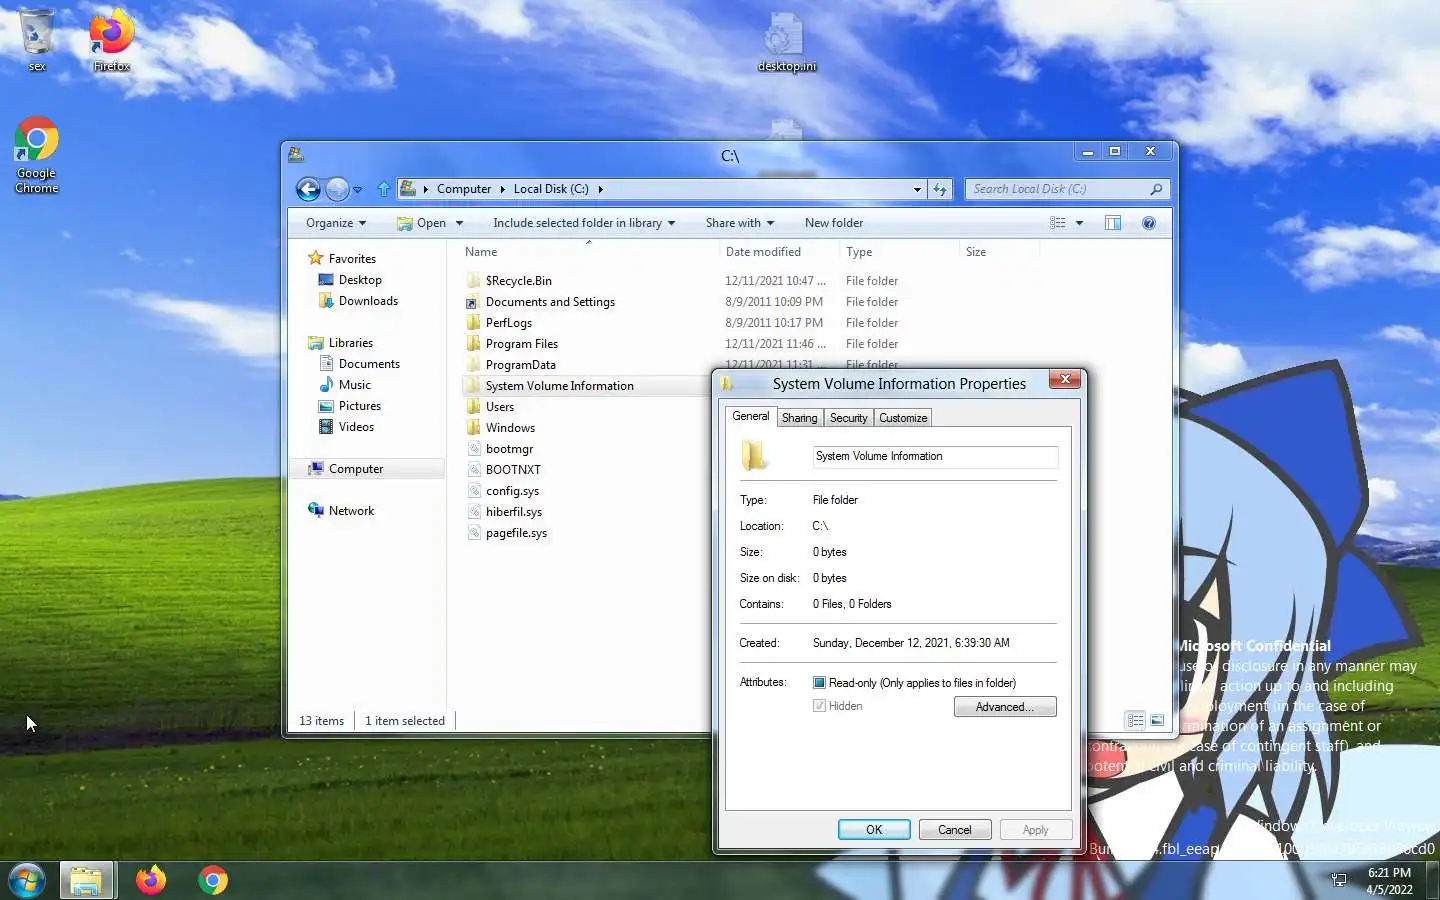
Task: Expand the view options dropdown arrow
Action: click(x=1079, y=223)
